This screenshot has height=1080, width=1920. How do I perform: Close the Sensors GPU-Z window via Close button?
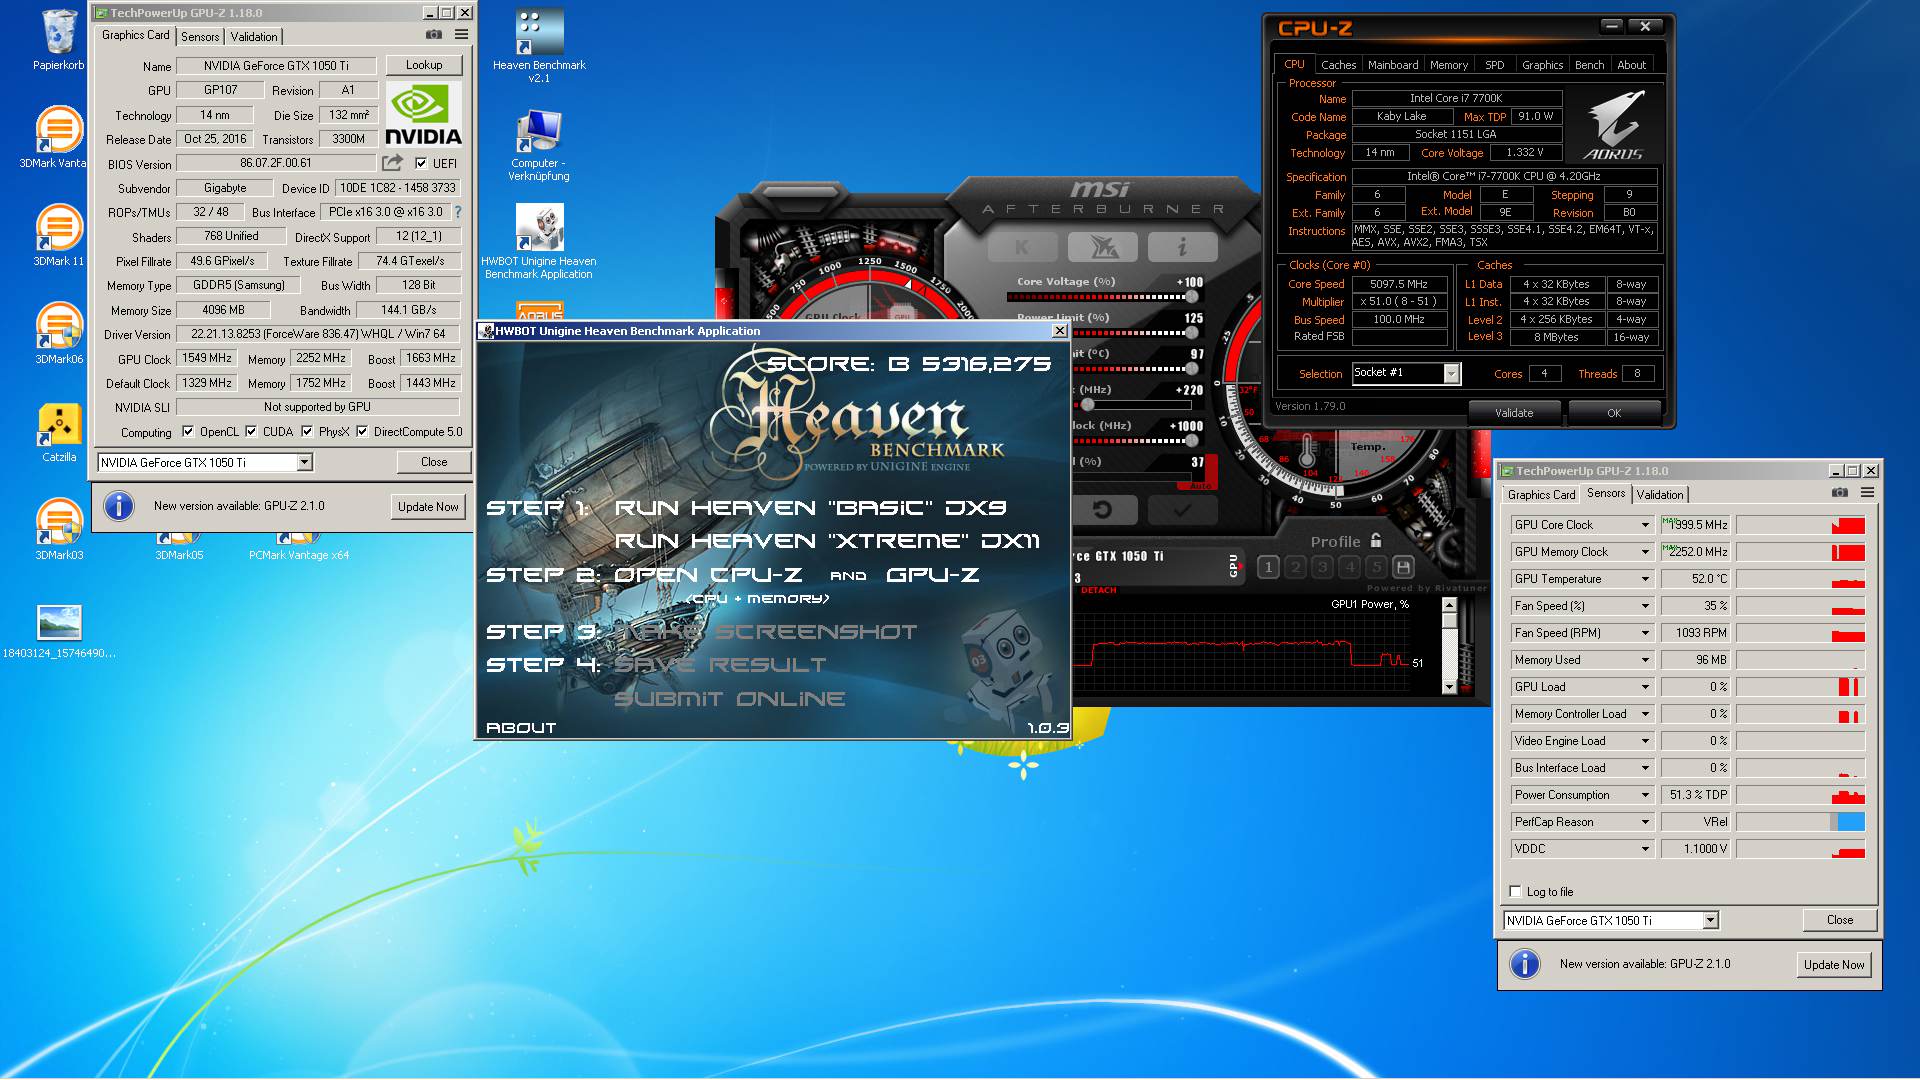pyautogui.click(x=1839, y=920)
